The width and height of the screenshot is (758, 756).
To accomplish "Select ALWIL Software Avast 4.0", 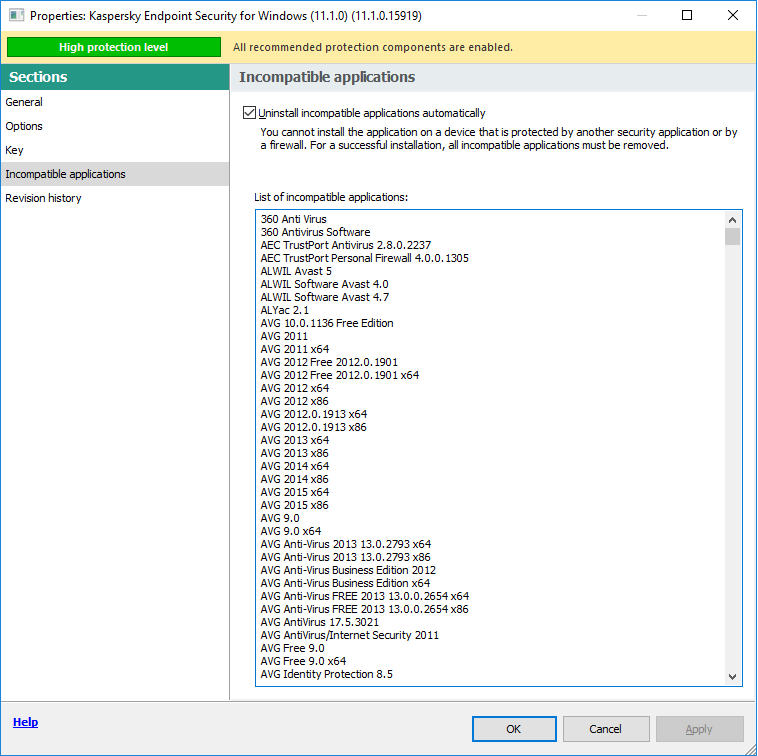I will coord(324,284).
